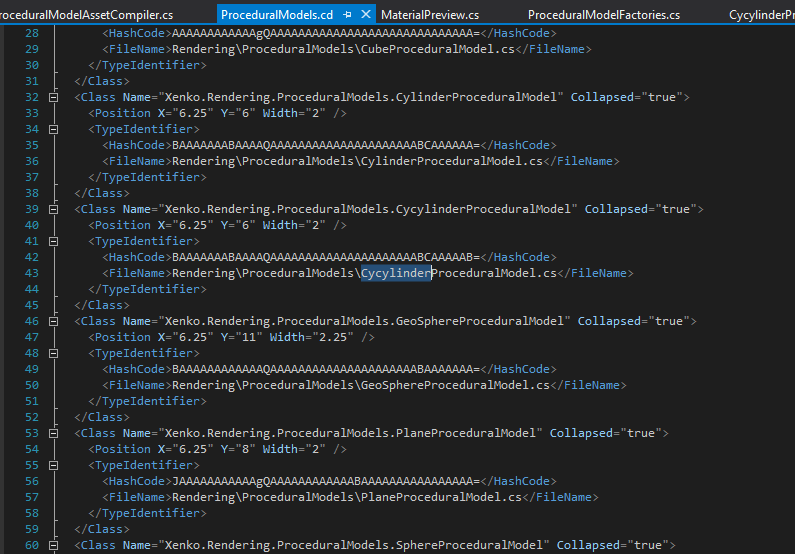Collapse the CycylinderProceduralModel Class node at line 39

[53, 209]
